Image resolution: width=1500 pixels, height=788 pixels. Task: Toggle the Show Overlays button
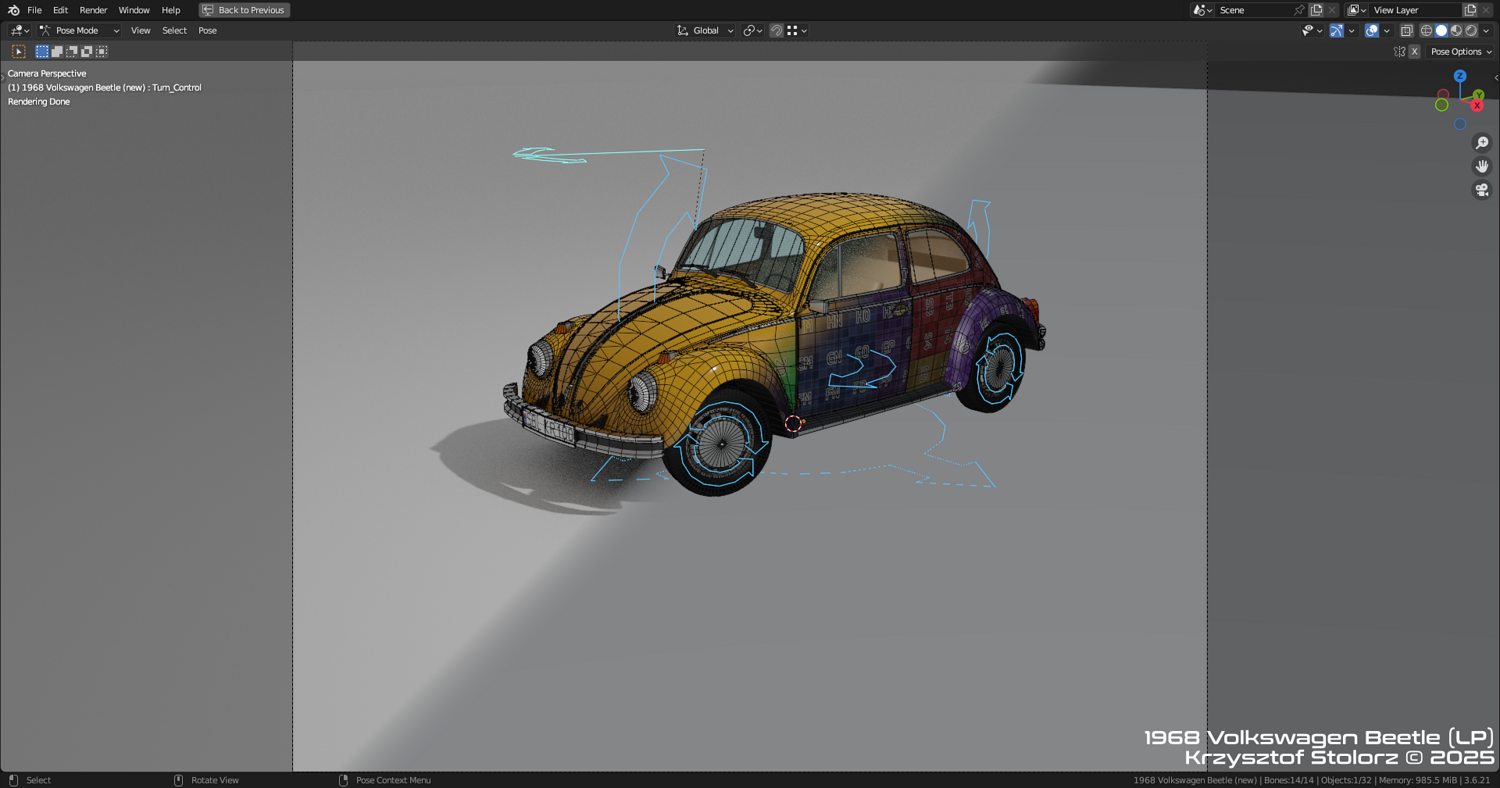click(1372, 31)
